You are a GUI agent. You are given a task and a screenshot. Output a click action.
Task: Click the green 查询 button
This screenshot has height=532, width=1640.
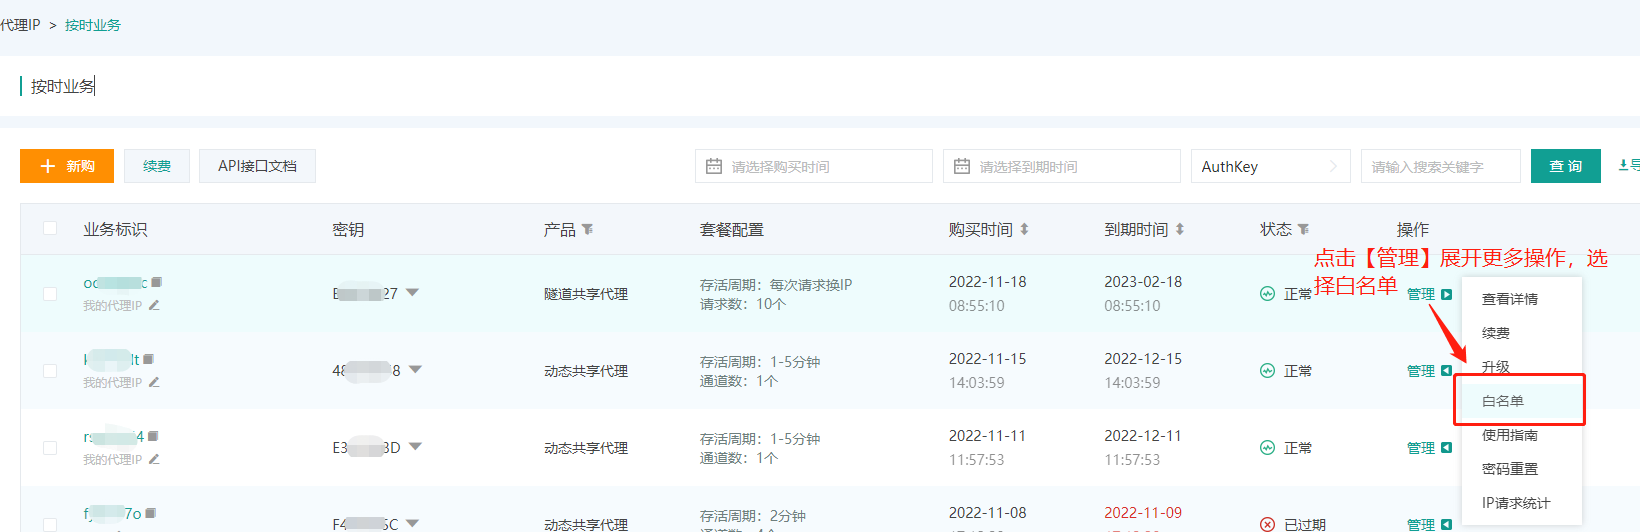click(1565, 166)
